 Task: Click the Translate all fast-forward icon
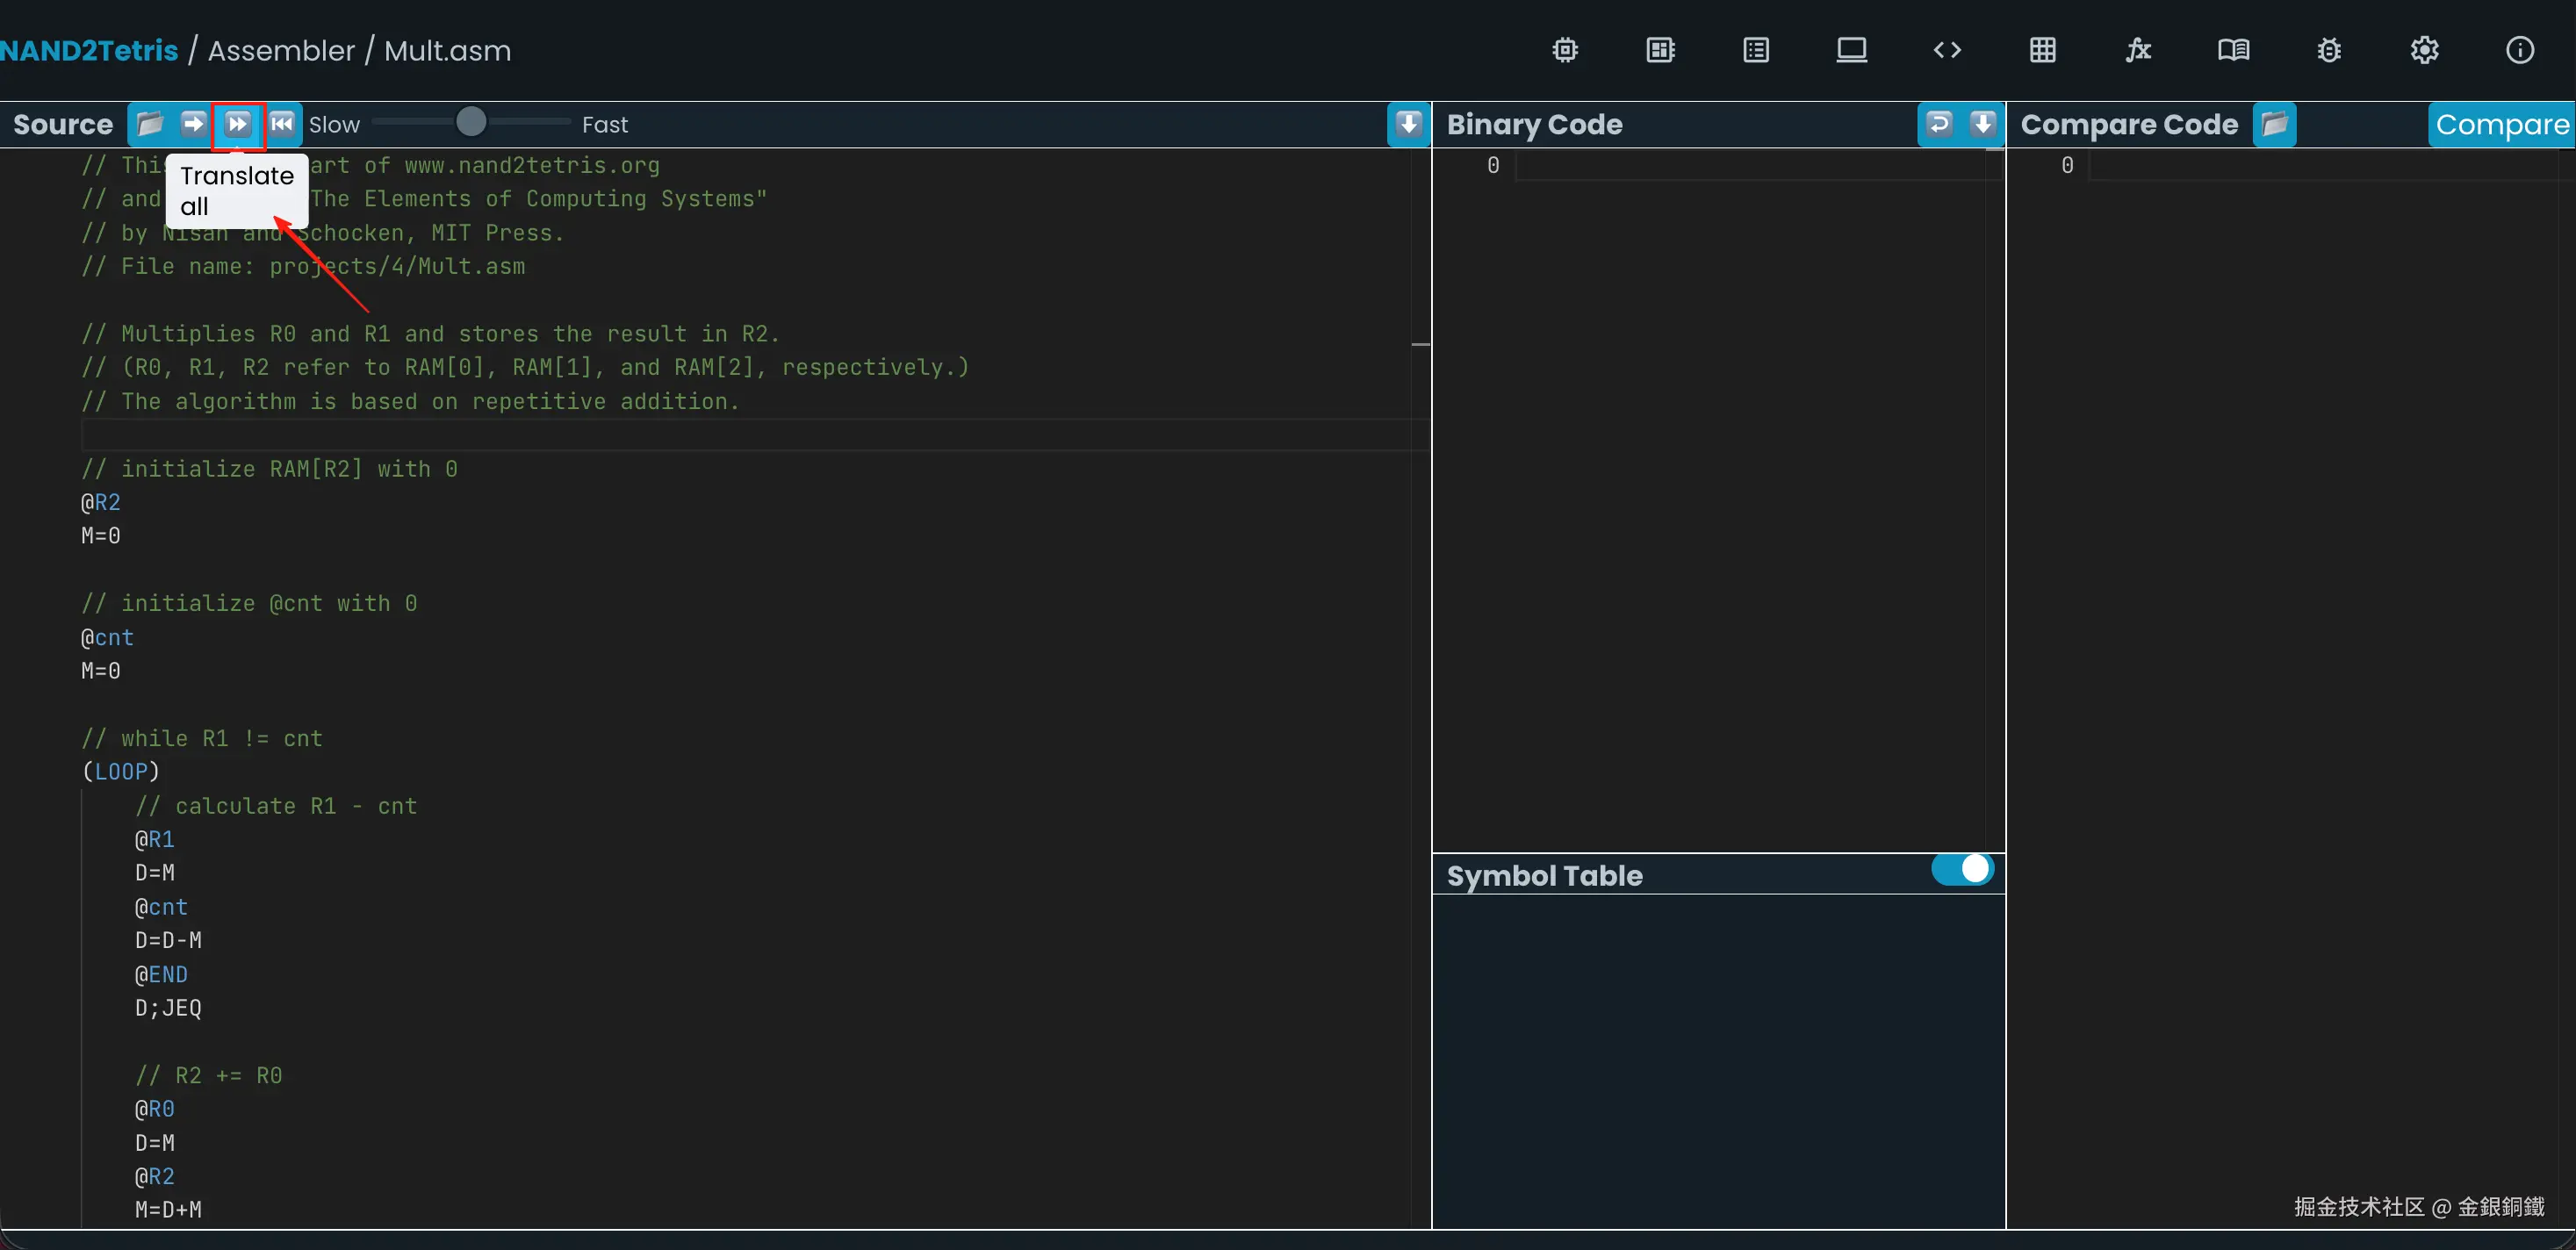click(238, 124)
